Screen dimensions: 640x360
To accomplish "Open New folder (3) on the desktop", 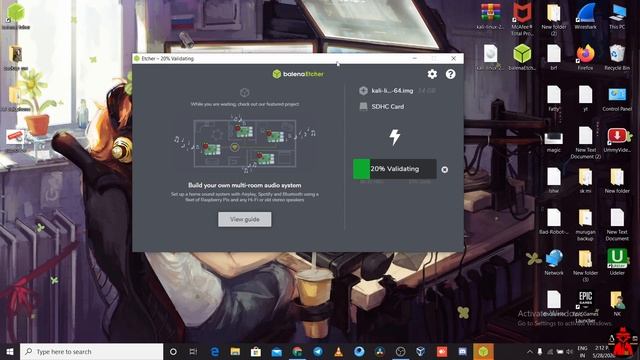I will 585,265.
